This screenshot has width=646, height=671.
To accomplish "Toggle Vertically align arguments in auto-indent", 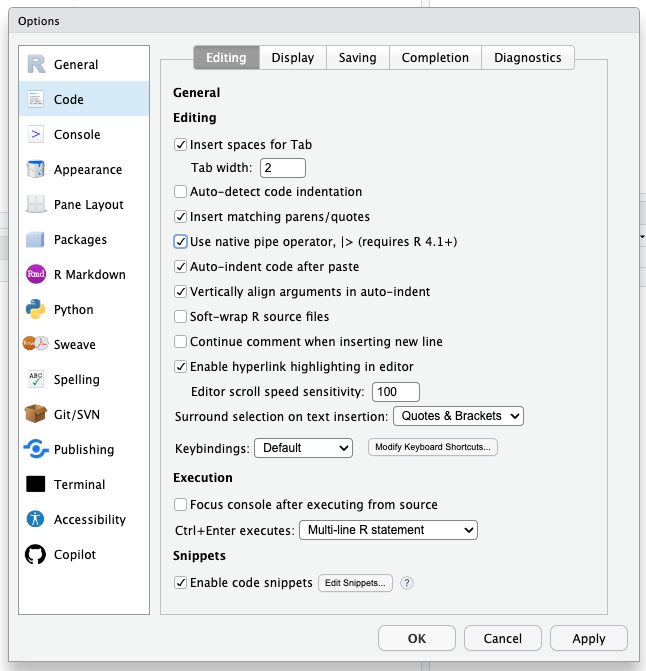I will [x=180, y=291].
